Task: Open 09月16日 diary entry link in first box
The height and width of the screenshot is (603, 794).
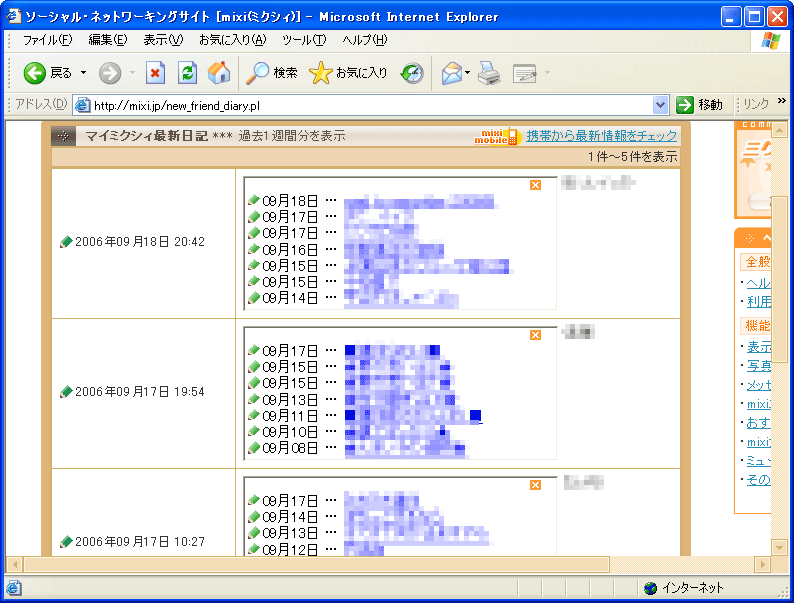Action: [394, 250]
